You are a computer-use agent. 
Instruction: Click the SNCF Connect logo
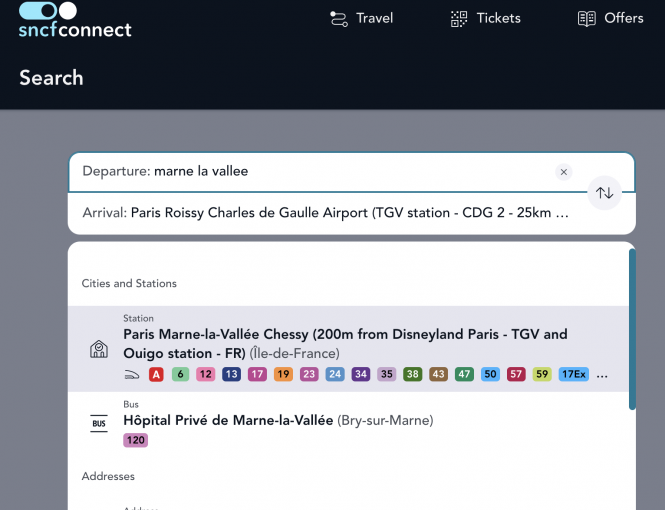click(x=75, y=20)
